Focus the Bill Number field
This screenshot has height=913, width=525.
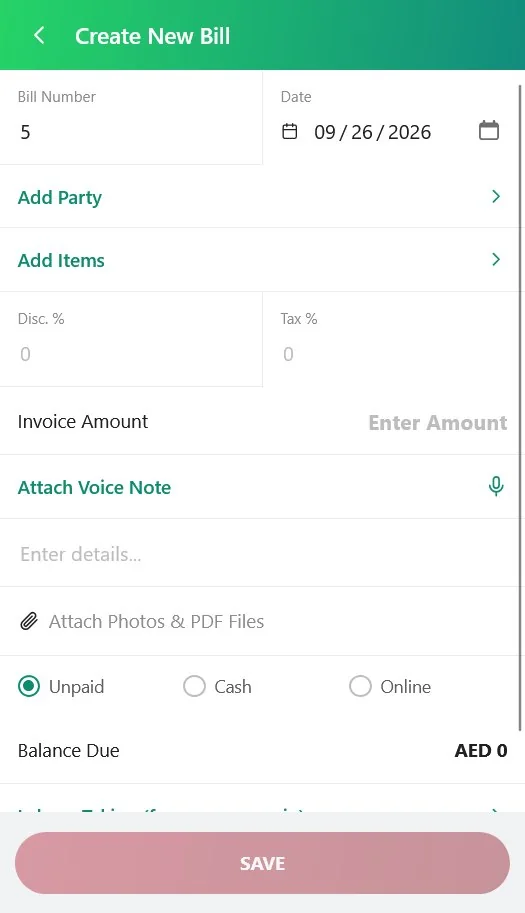pos(131,132)
